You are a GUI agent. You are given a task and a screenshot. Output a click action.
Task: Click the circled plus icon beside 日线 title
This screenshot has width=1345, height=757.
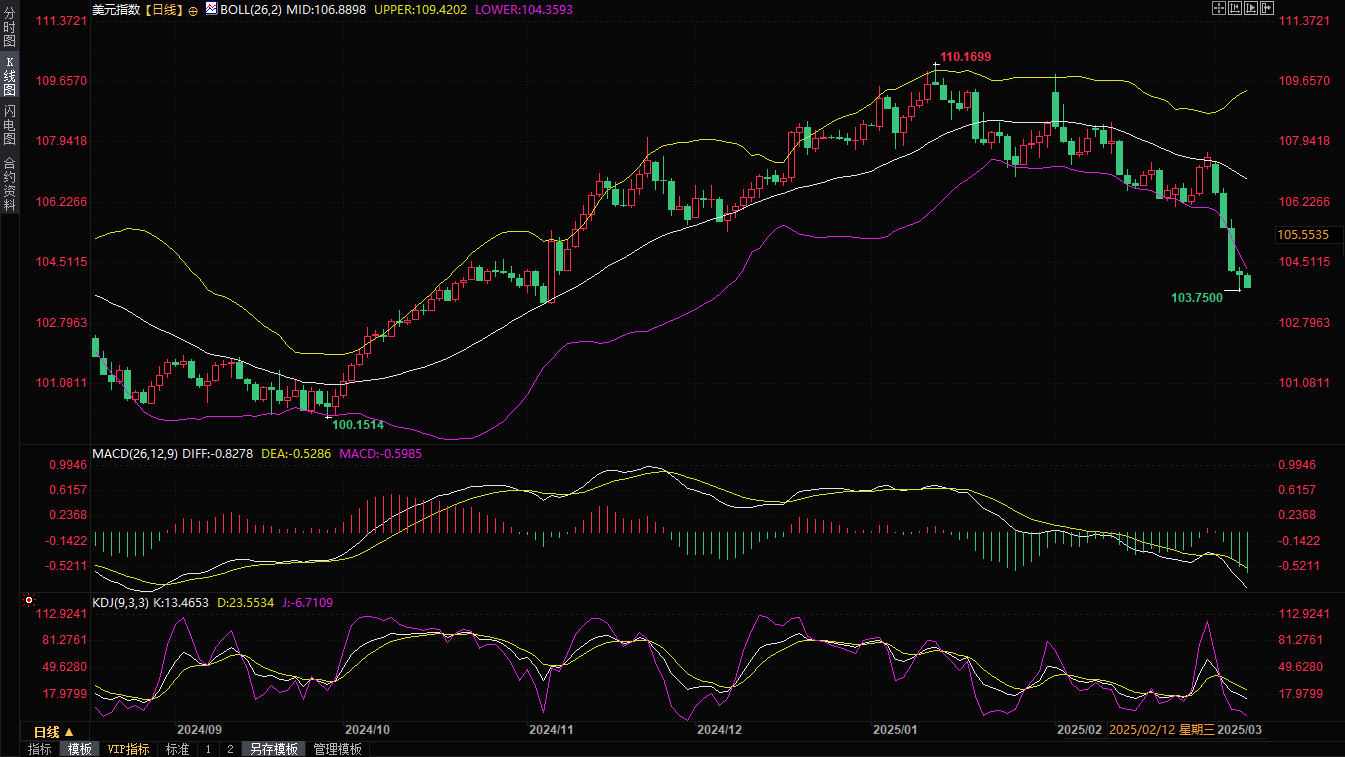193,9
